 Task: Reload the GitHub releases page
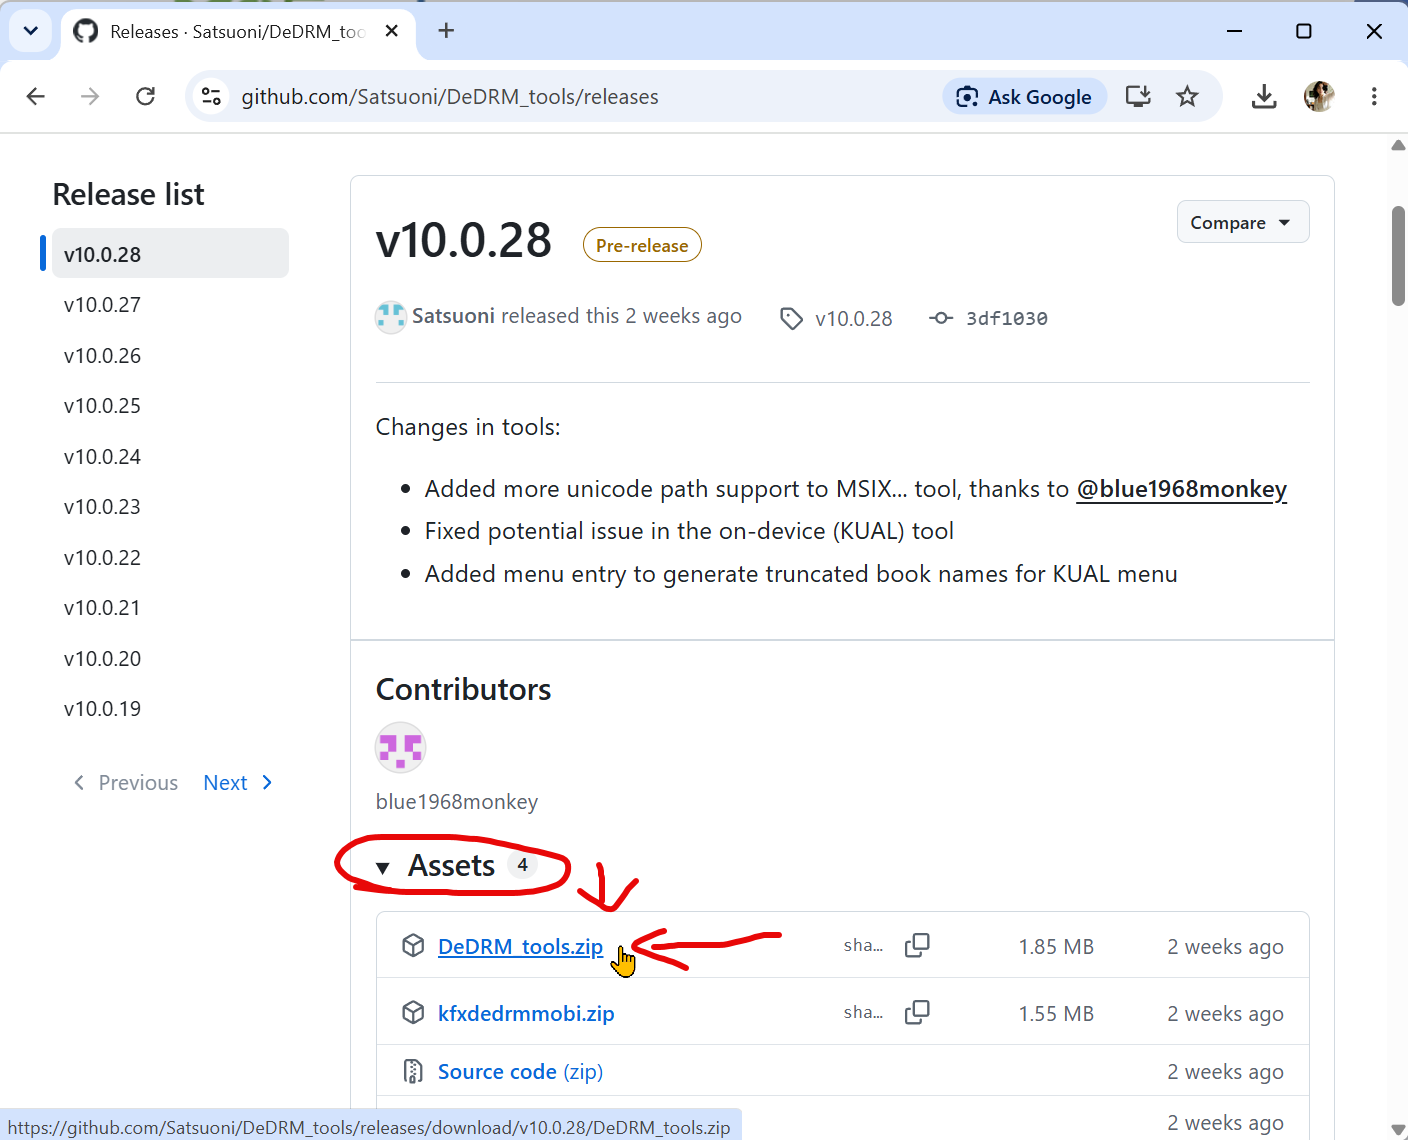tap(146, 96)
